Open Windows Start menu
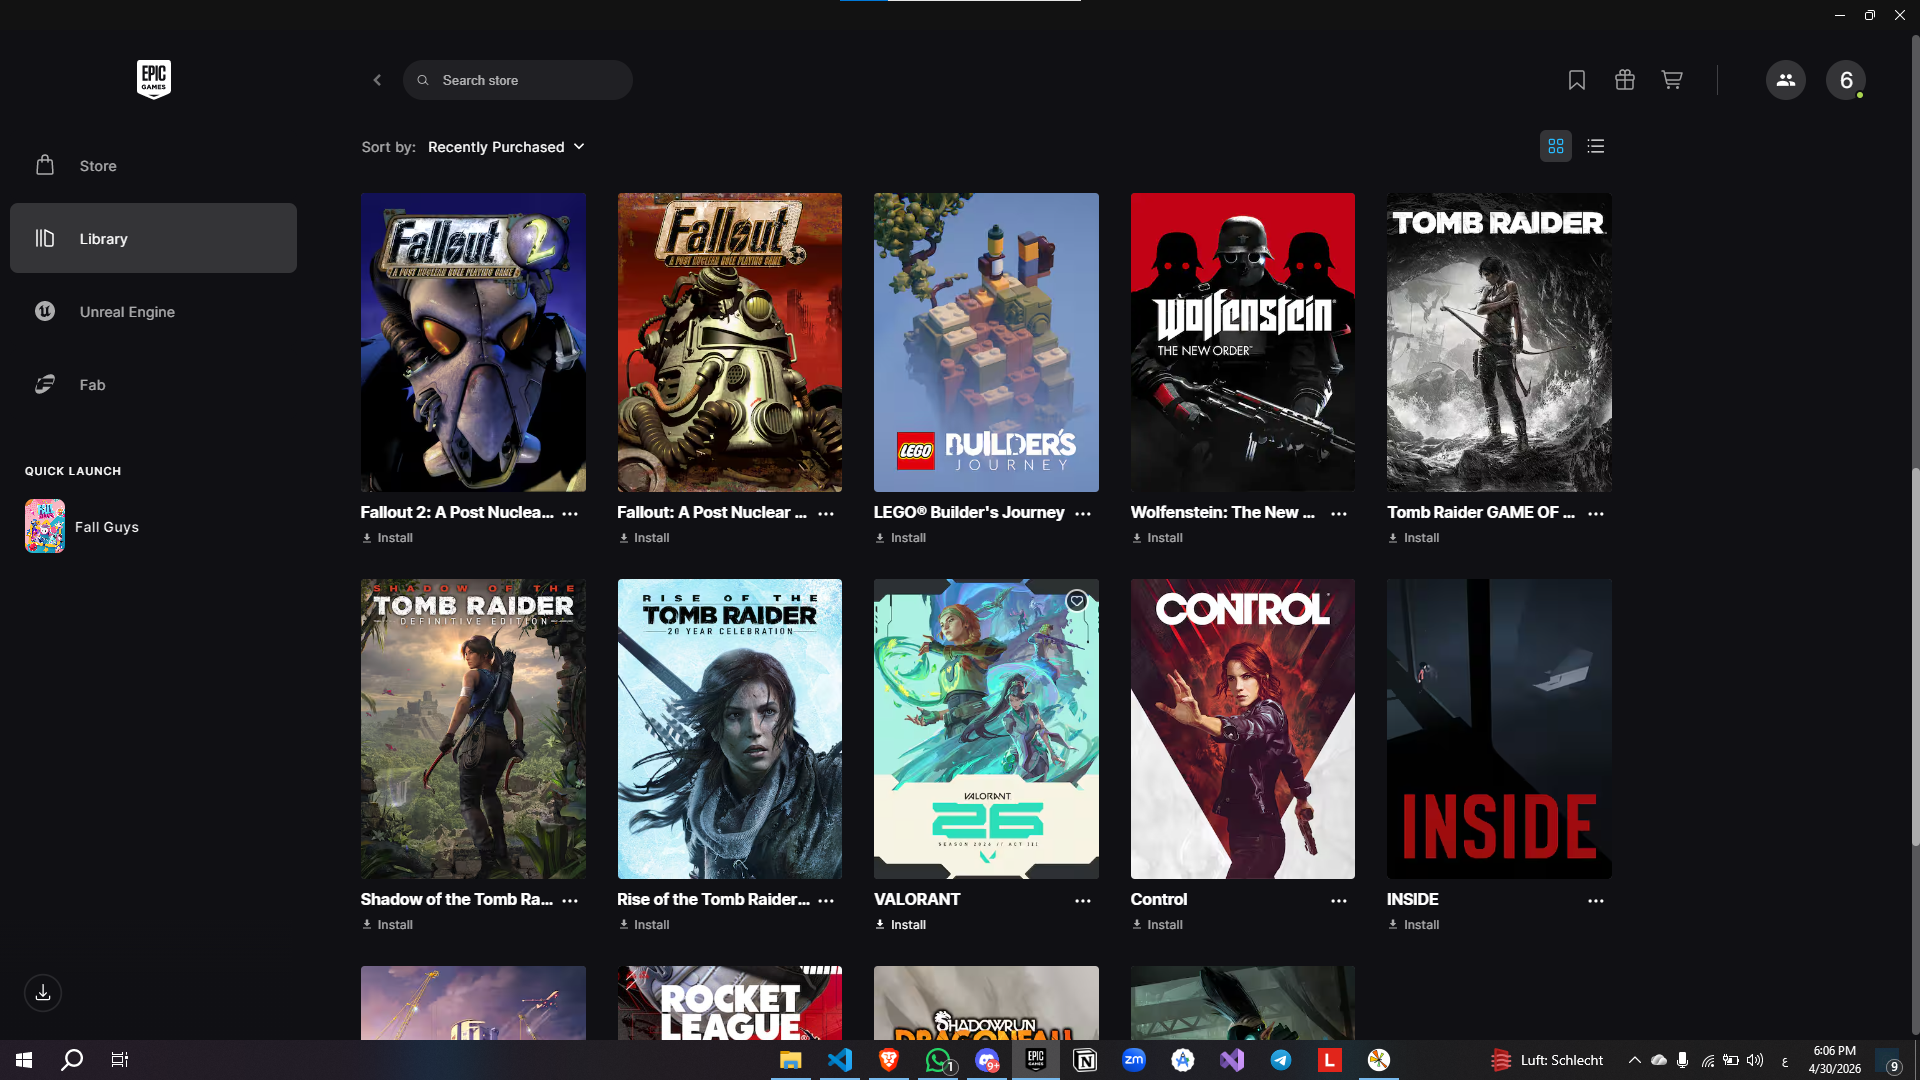Screen dimensions: 1920x1080 click(x=24, y=1060)
